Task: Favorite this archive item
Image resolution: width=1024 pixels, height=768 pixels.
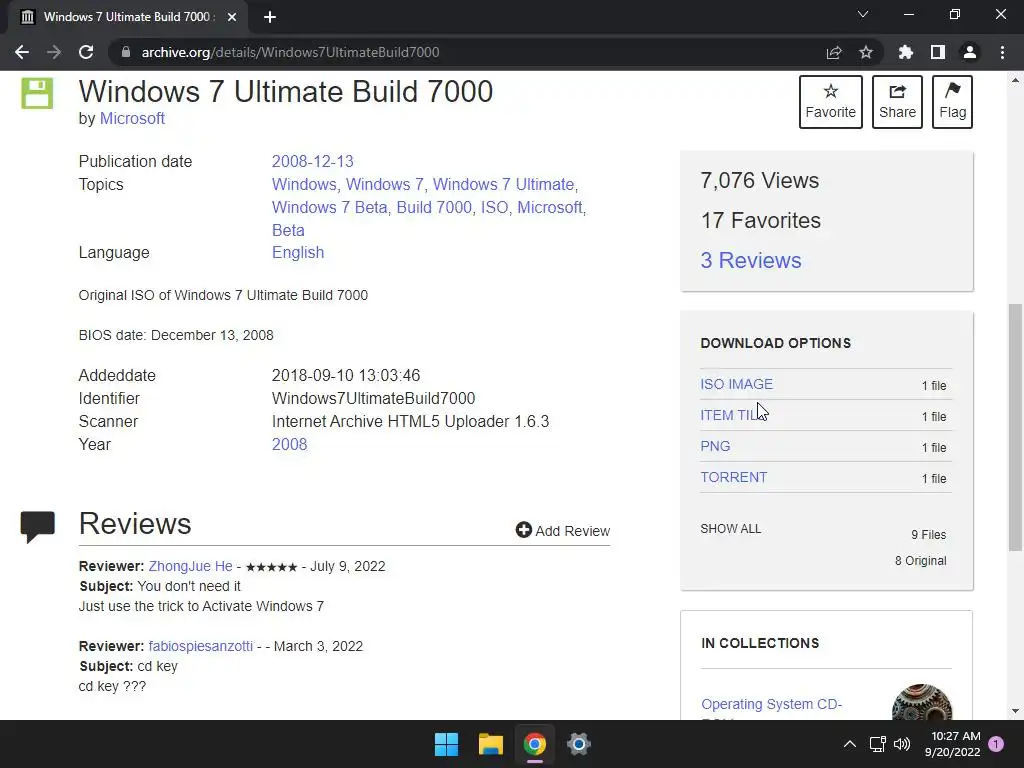Action: tap(831, 102)
